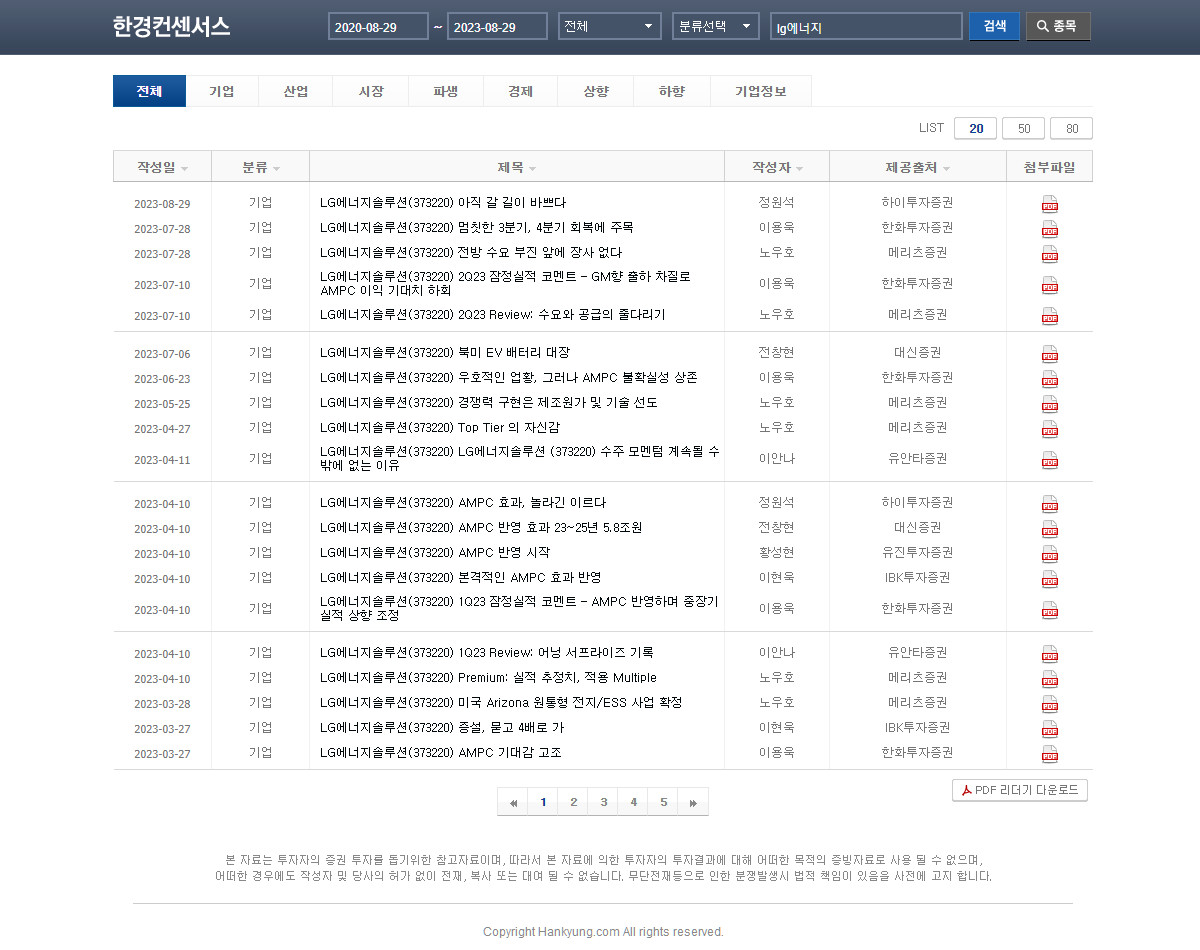Open PDF for 미국 Arizona 원통형 report
Screen dimensions: 1200x950
click(1049, 704)
